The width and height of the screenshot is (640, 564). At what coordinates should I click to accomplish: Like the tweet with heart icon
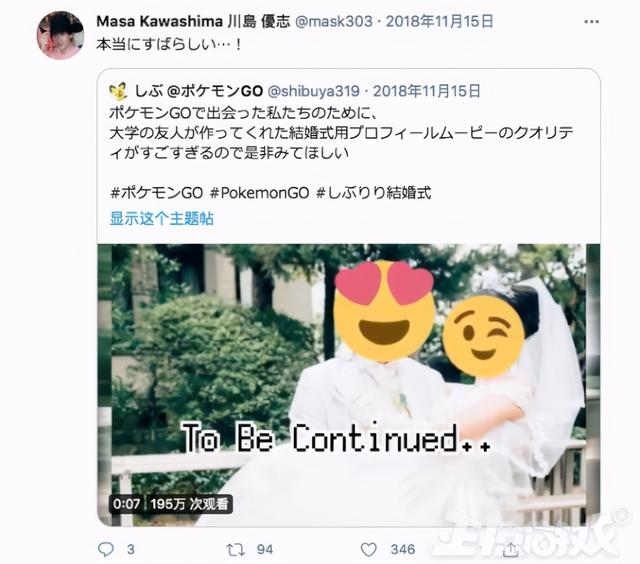[369, 550]
